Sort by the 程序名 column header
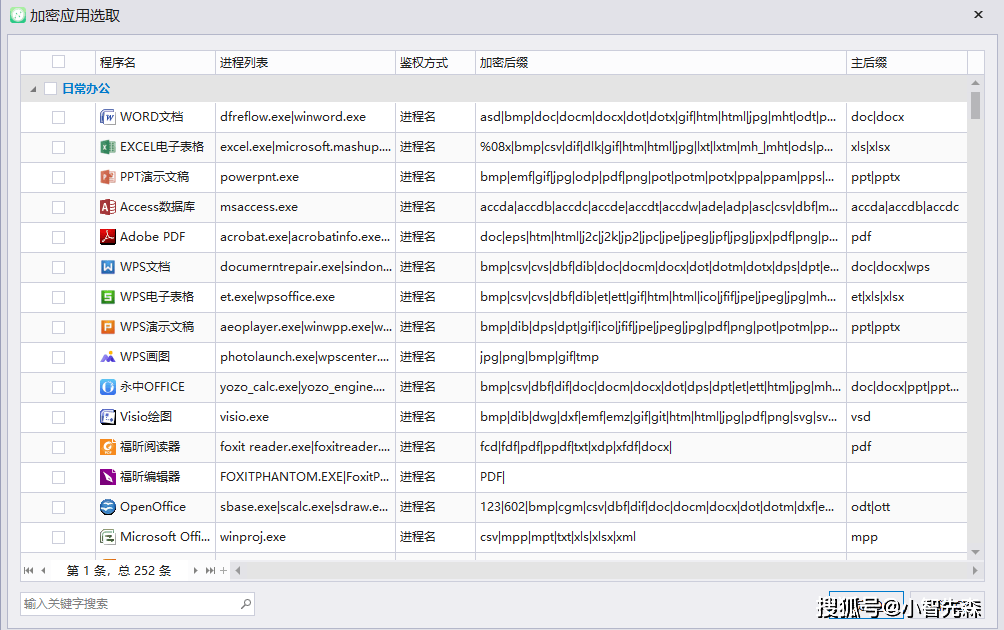The image size is (1004, 630). click(x=155, y=62)
